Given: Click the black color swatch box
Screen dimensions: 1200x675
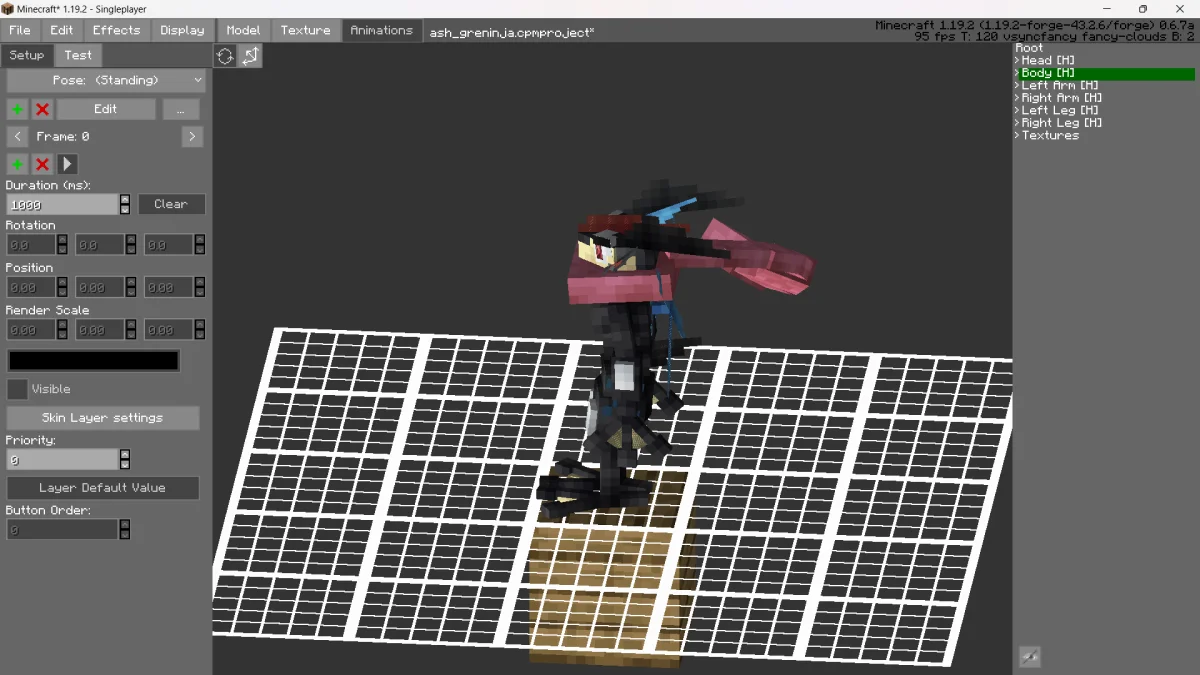Looking at the screenshot, I should [94, 361].
